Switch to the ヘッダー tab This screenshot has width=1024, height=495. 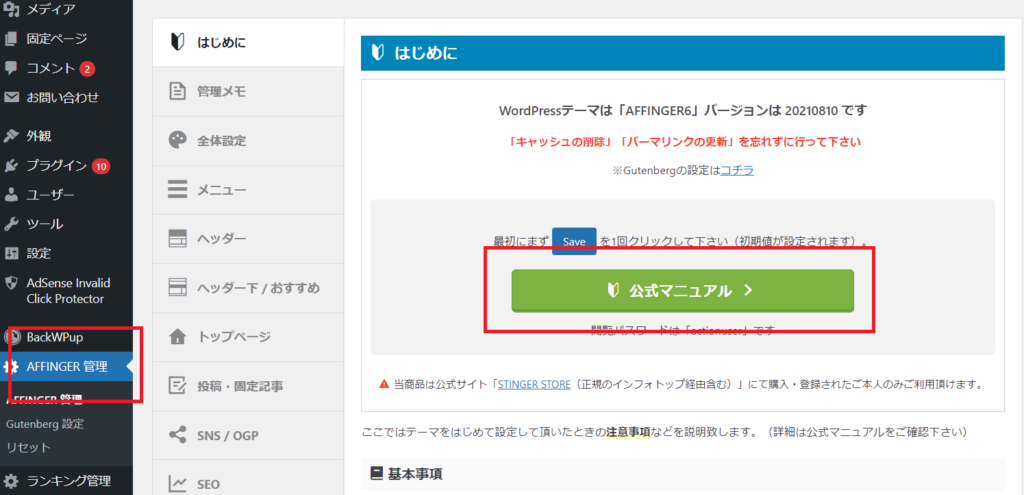(248, 239)
